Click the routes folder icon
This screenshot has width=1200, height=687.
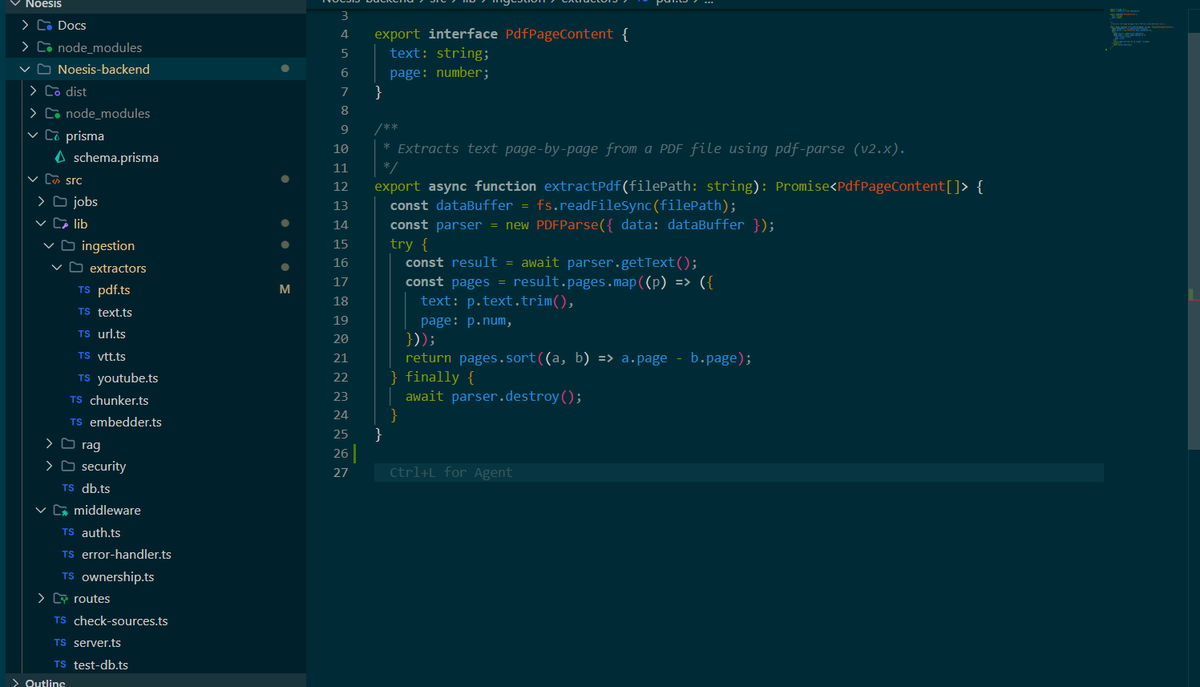60,598
